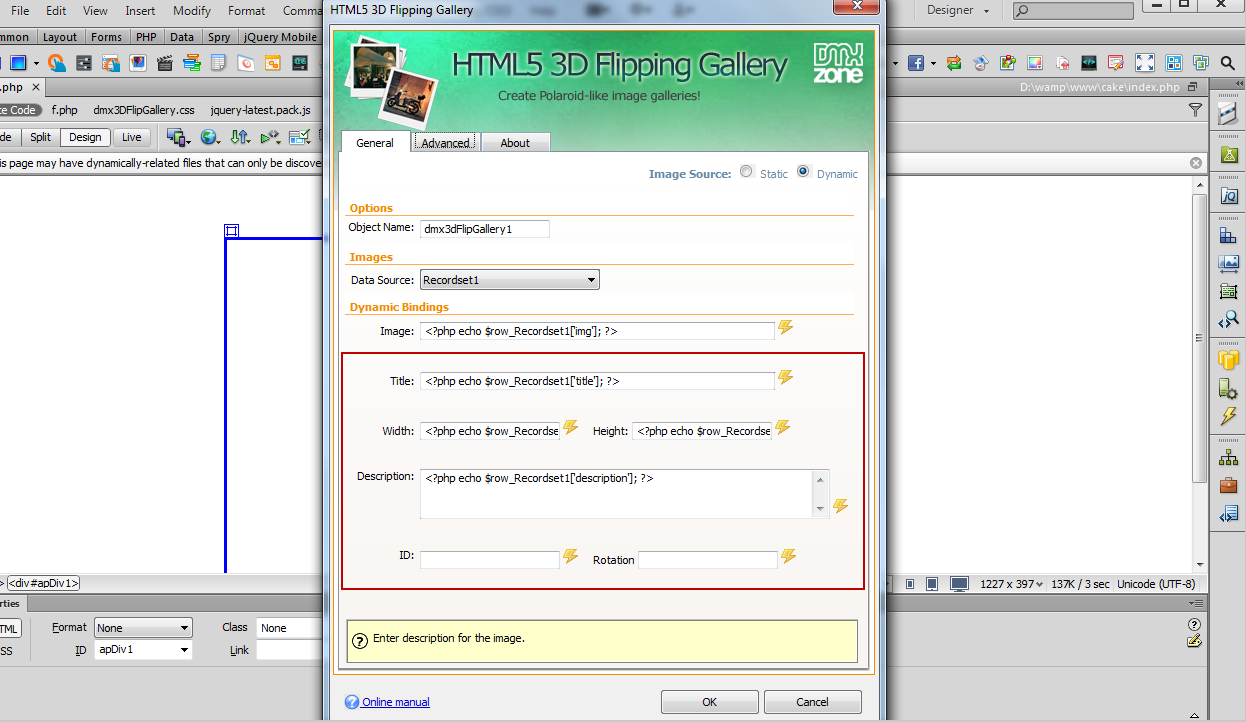The width and height of the screenshot is (1246, 722).
Task: Open the globe Preview in Browser icon
Action: point(209,137)
